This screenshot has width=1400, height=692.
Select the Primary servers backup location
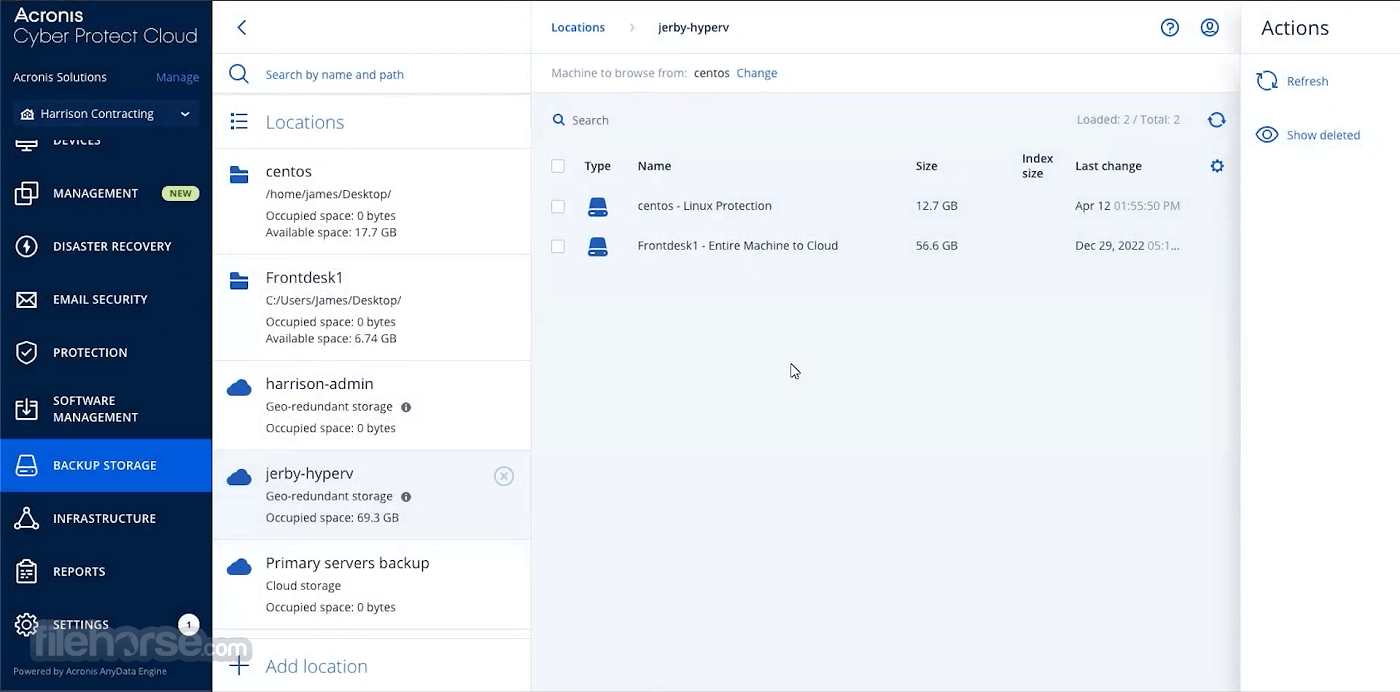371,585
